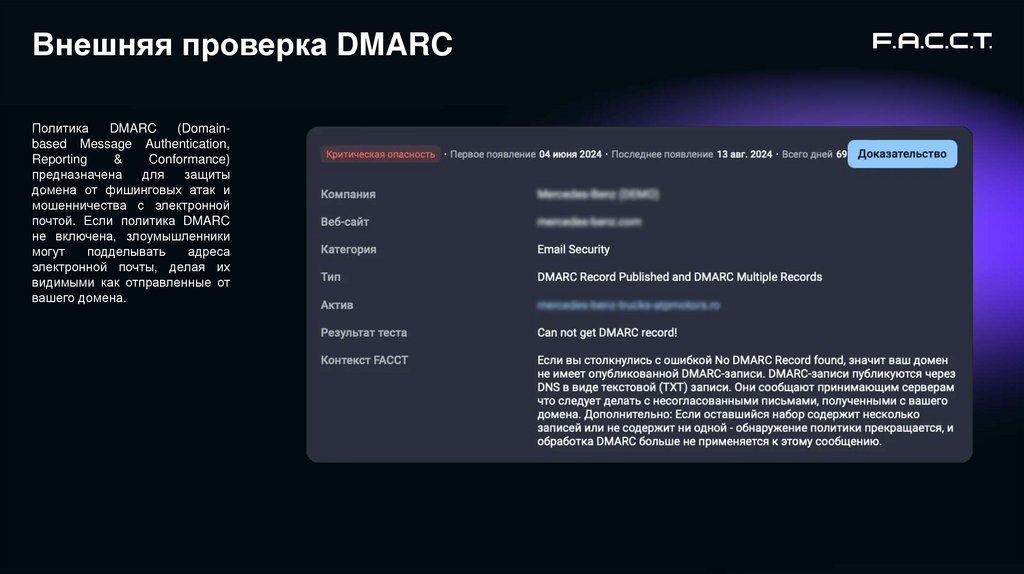
Task: Click the Категория field label
Action: pyautogui.click(x=348, y=249)
